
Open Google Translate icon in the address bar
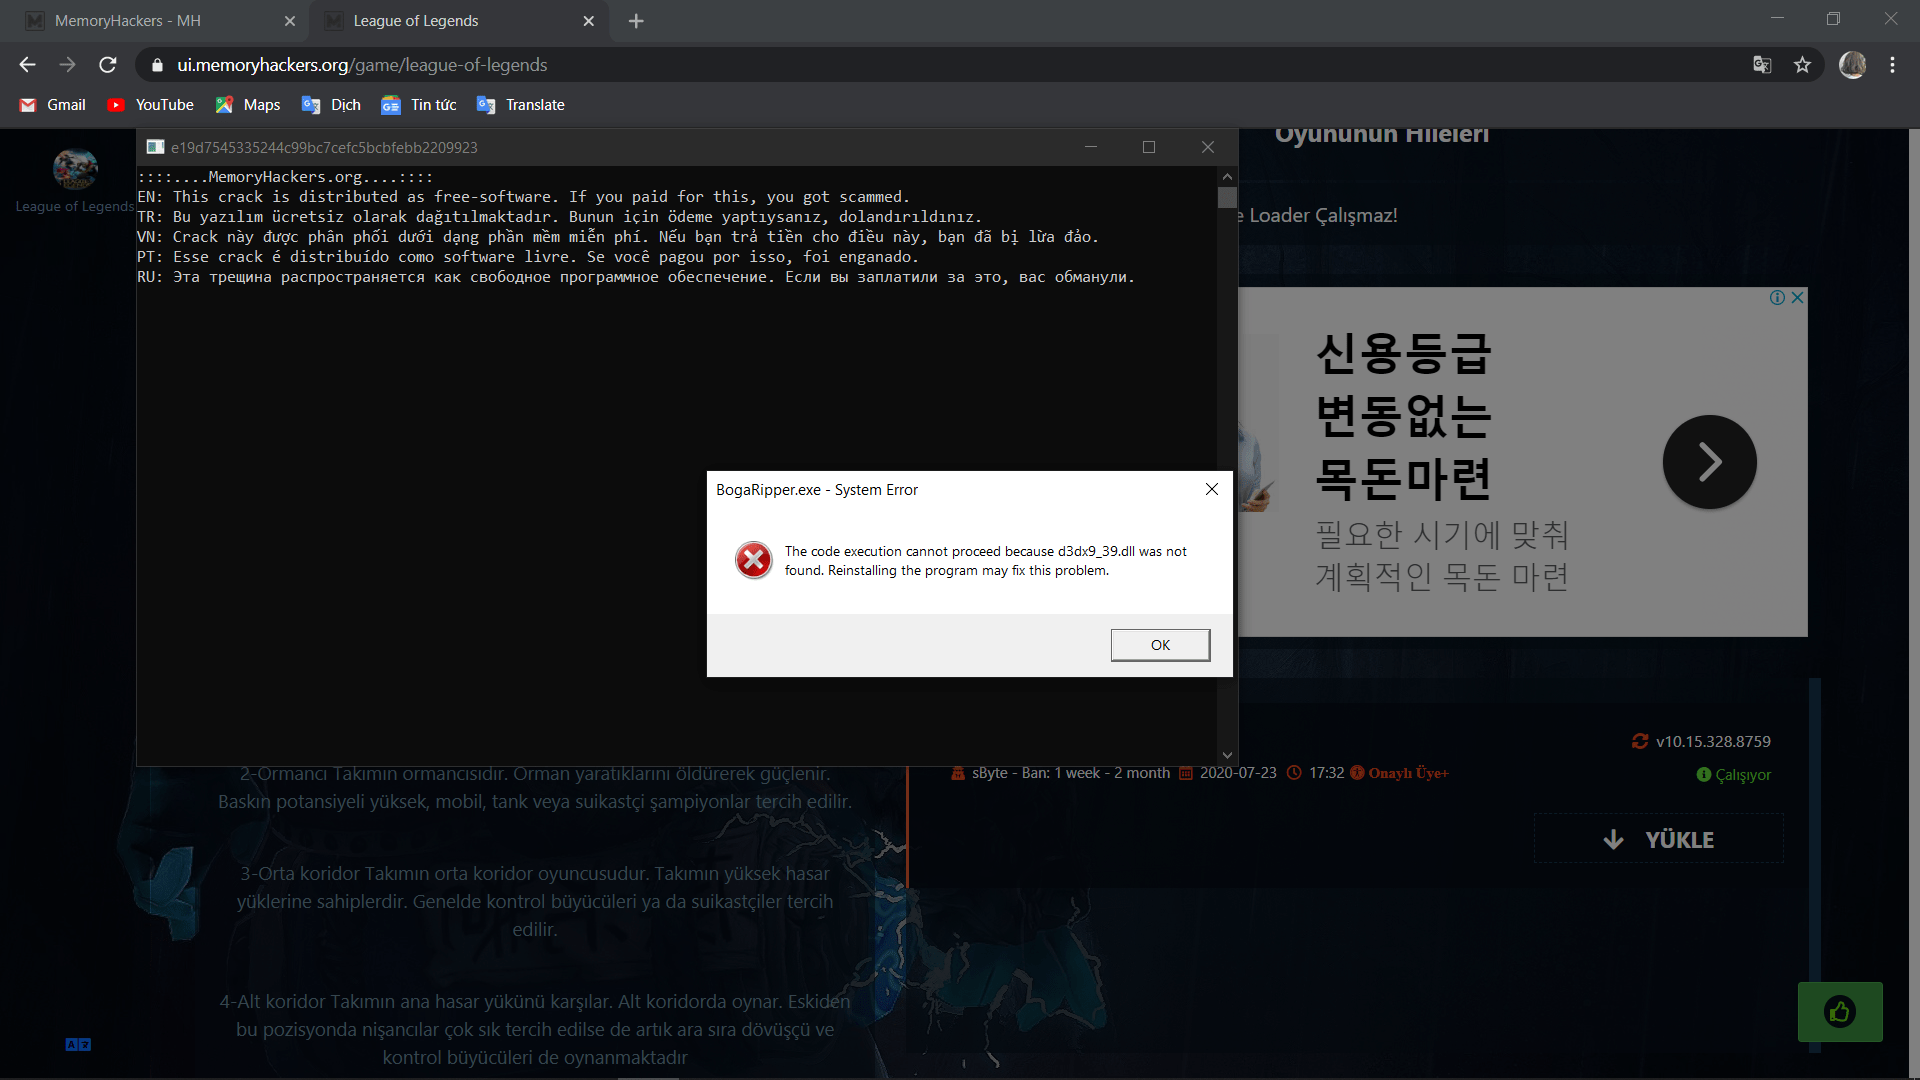(1762, 65)
